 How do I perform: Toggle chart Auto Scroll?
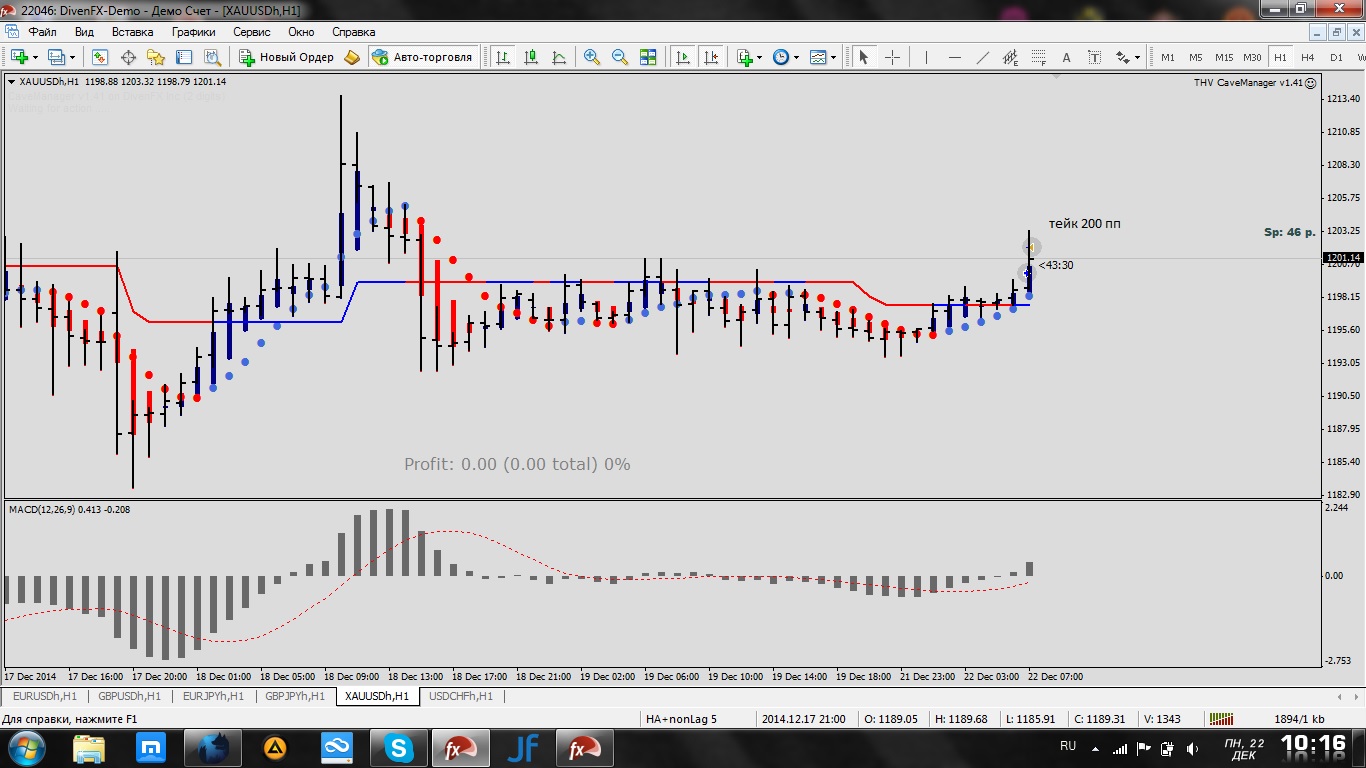[683, 57]
